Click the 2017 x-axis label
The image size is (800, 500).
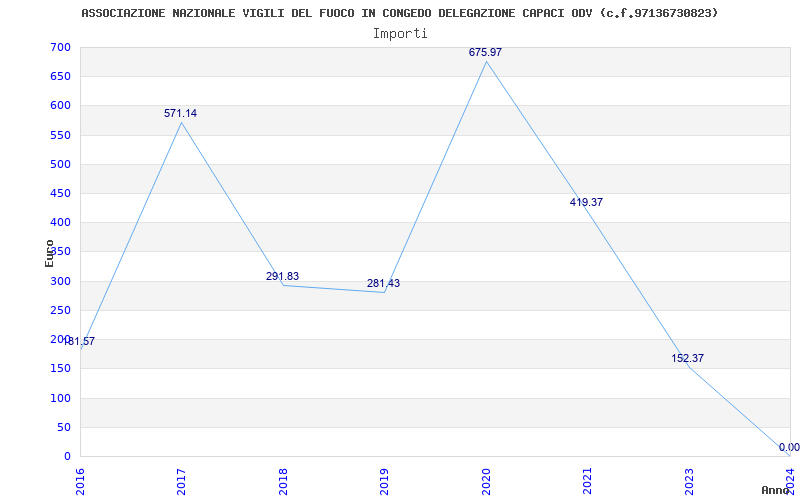tap(181, 481)
